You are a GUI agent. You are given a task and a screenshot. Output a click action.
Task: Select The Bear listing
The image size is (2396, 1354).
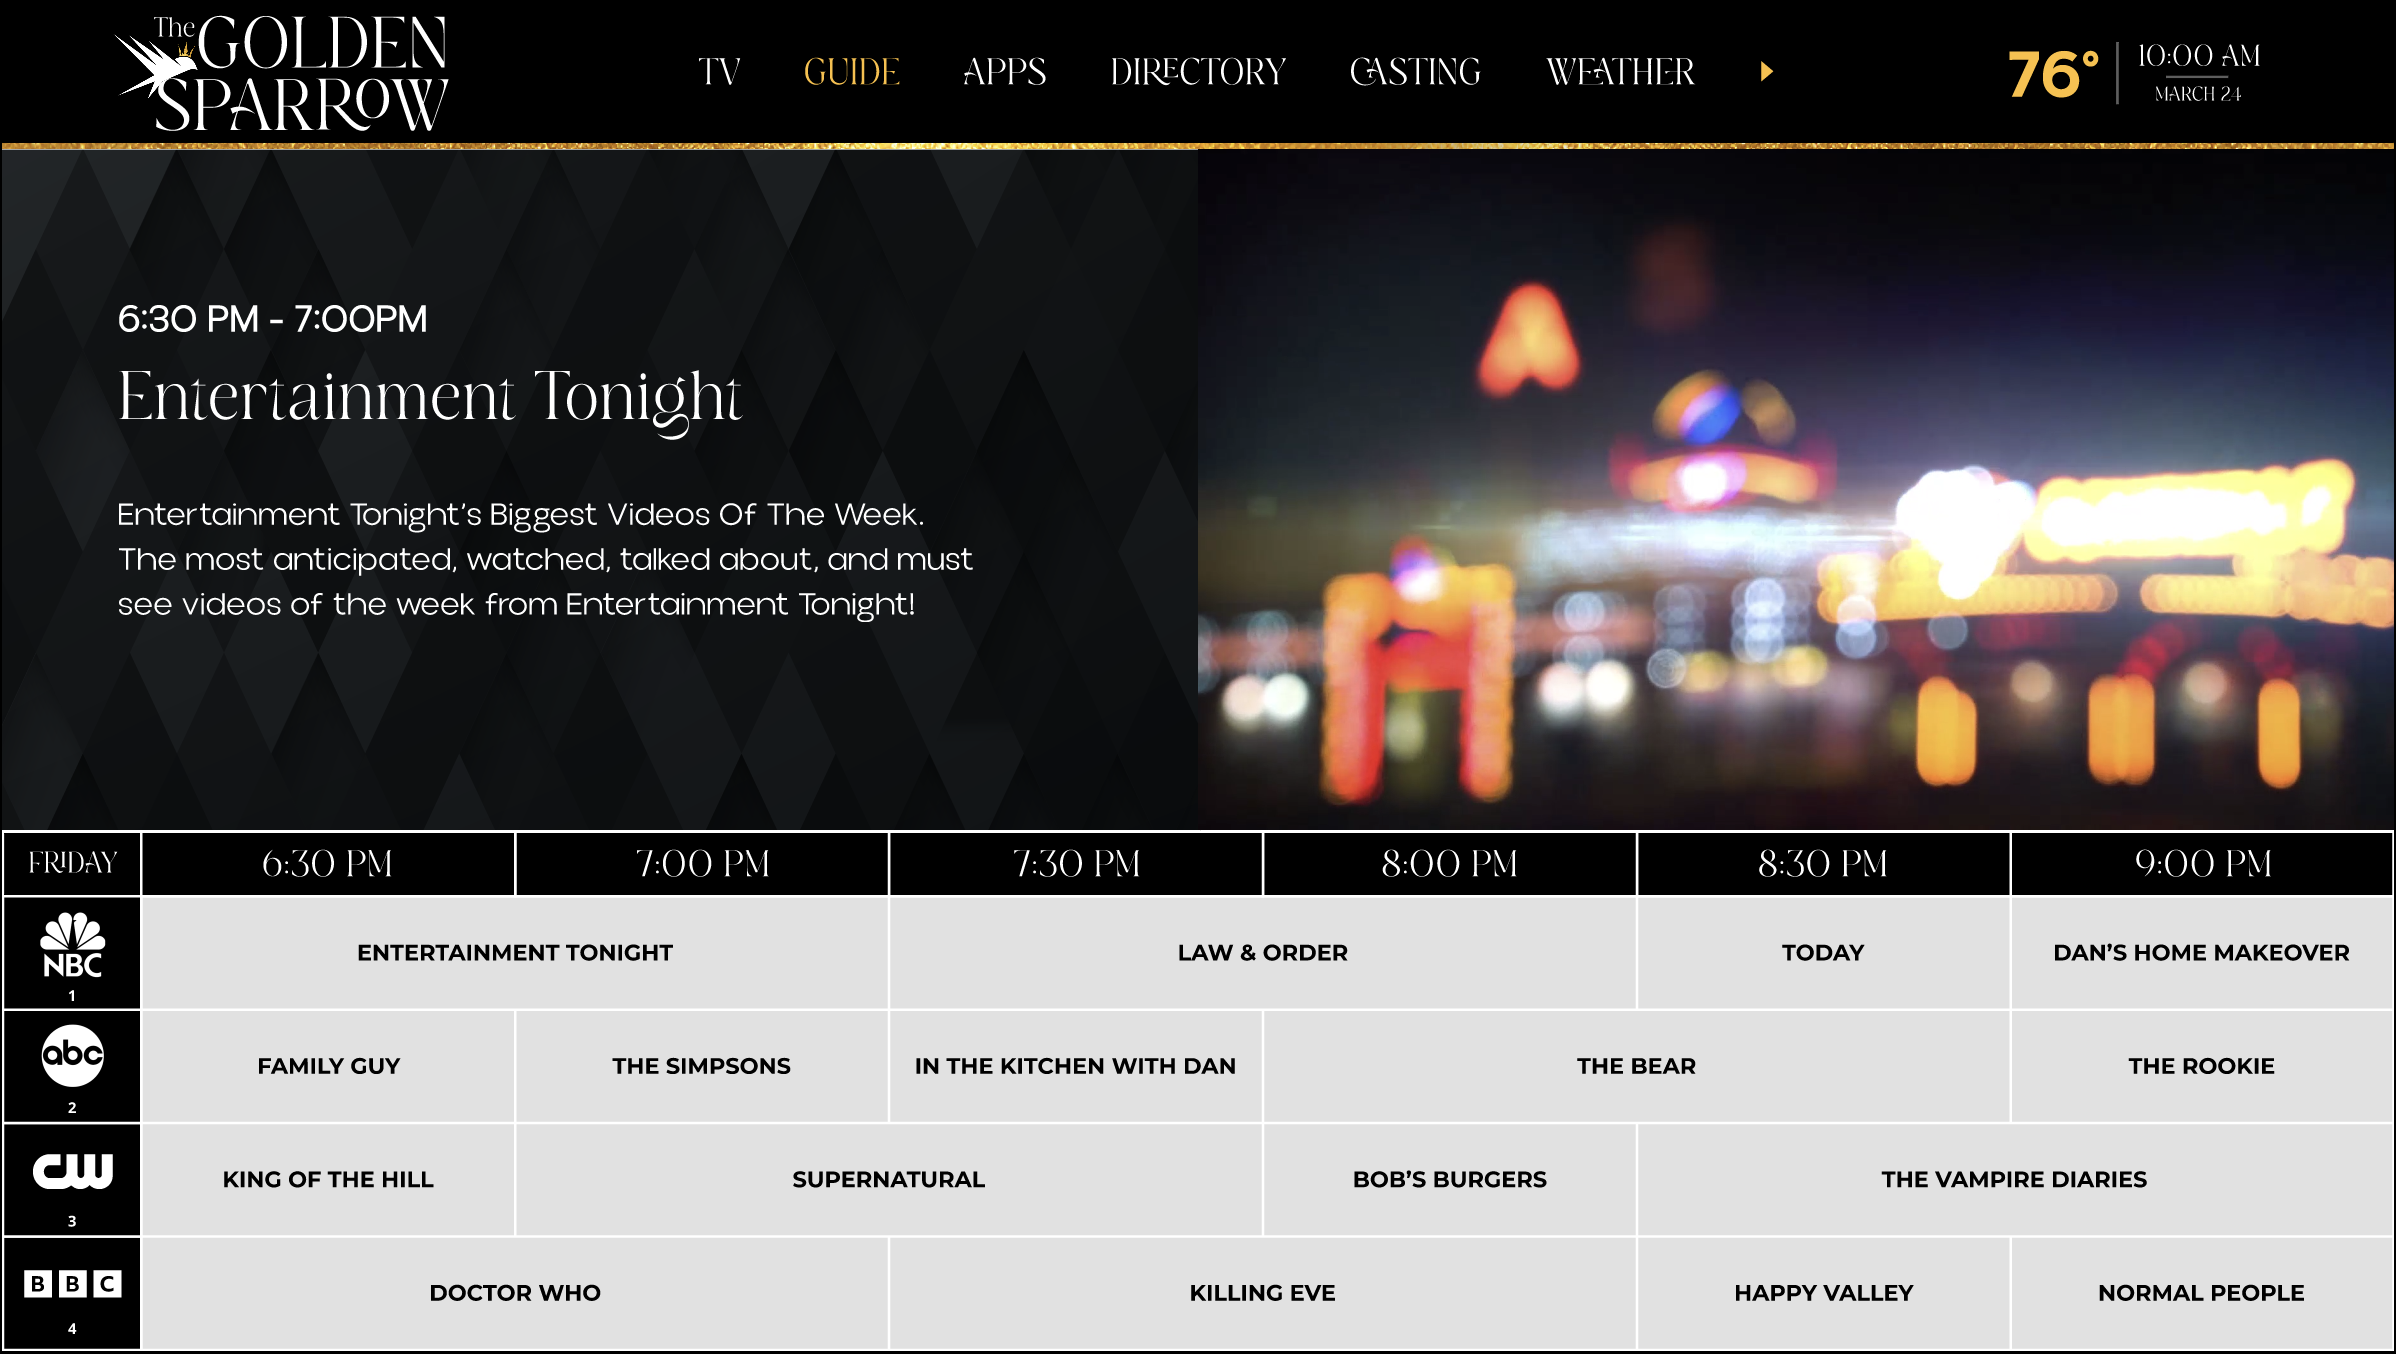(1637, 1066)
